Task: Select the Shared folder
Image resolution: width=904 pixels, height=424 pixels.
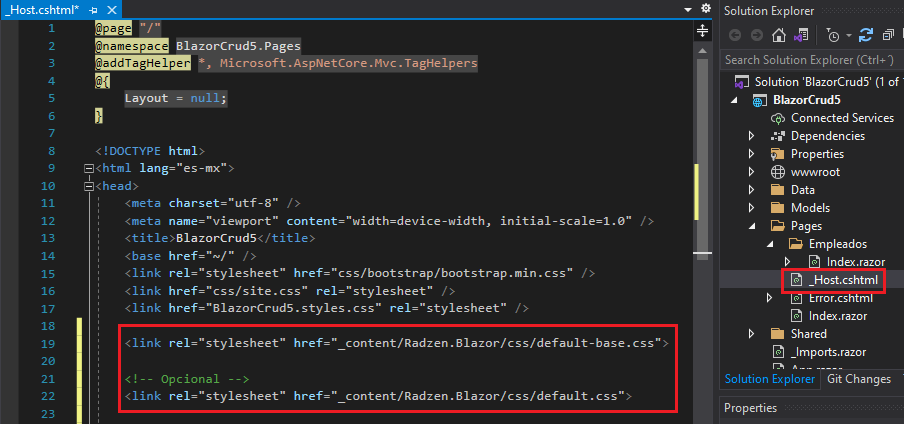Action: [809, 334]
